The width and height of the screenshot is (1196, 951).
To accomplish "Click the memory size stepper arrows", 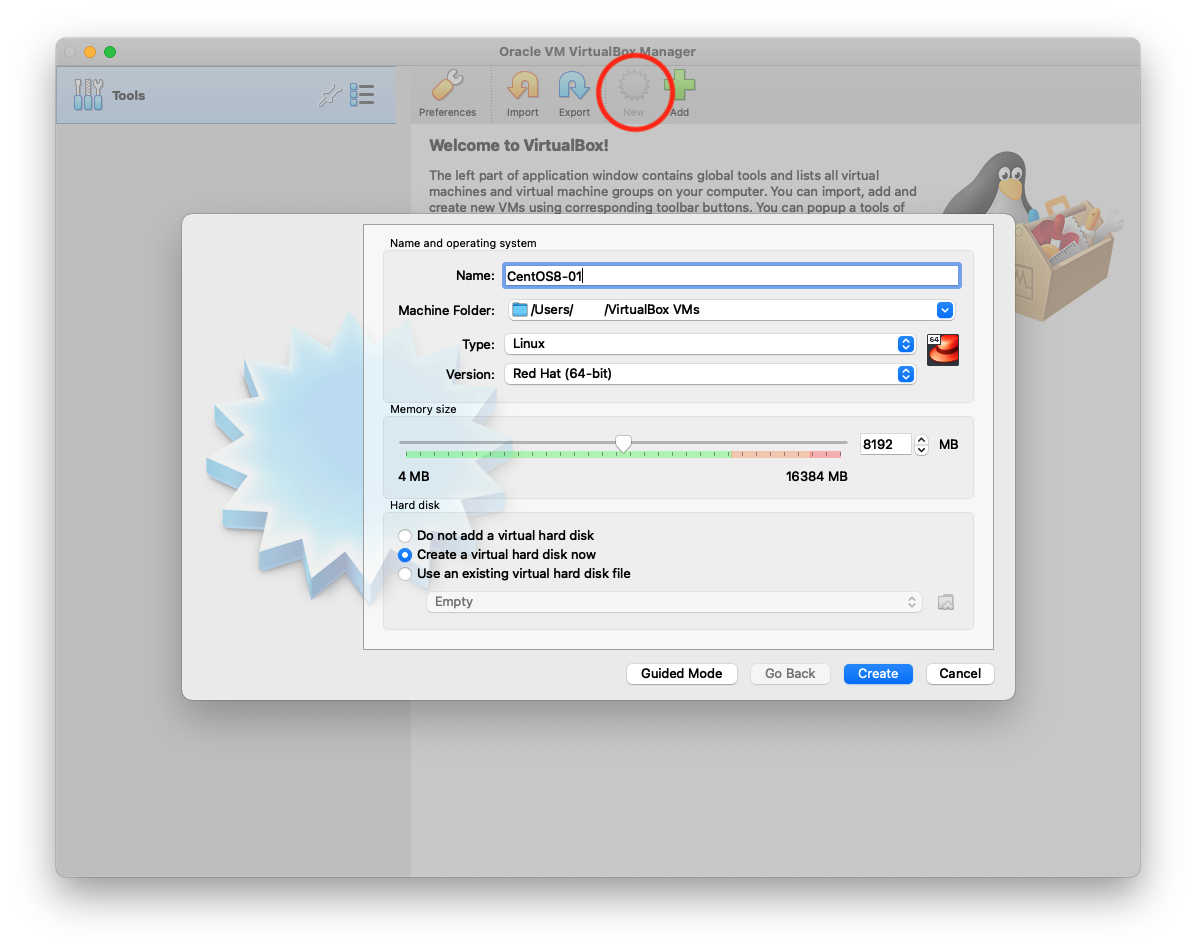I will coord(921,445).
